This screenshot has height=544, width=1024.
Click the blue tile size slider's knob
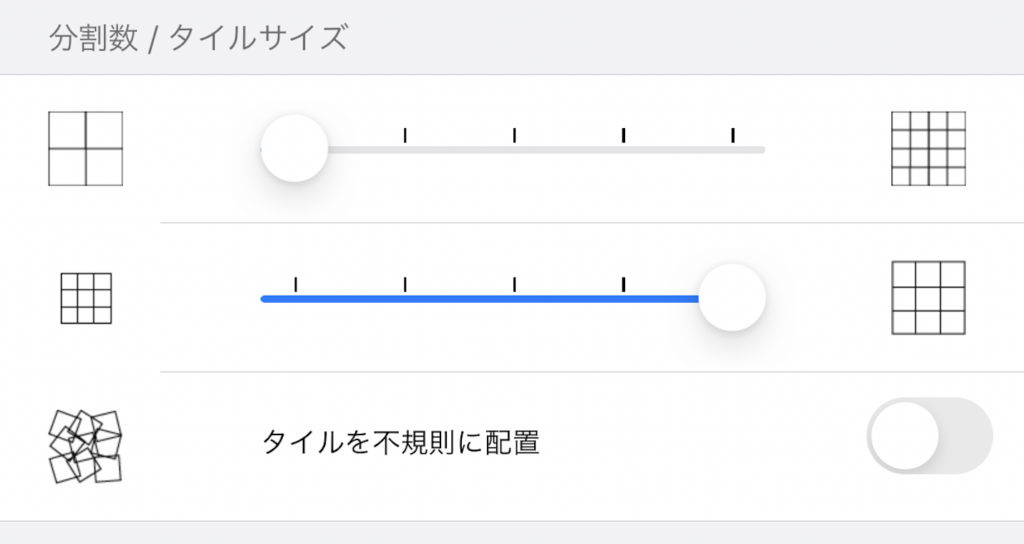pyautogui.click(x=731, y=298)
